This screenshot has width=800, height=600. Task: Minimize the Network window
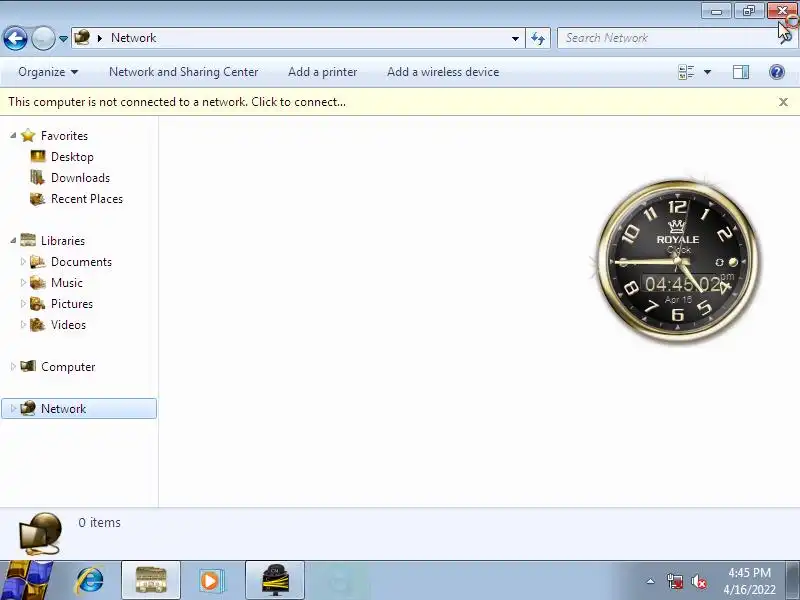[x=716, y=11]
